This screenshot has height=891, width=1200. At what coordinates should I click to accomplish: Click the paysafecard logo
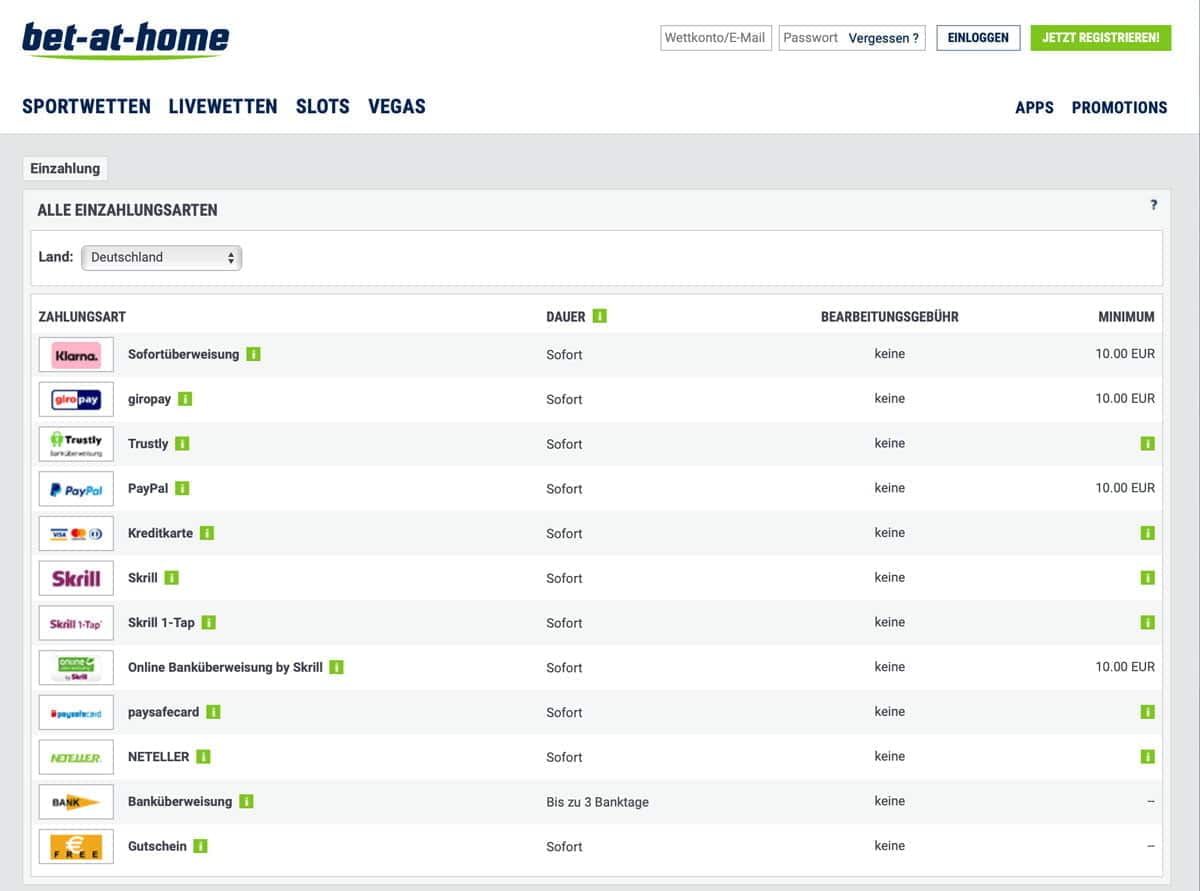tap(76, 713)
